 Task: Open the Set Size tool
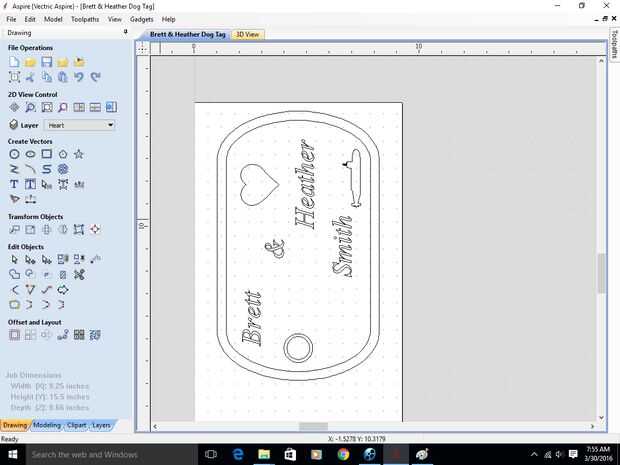click(x=30, y=229)
